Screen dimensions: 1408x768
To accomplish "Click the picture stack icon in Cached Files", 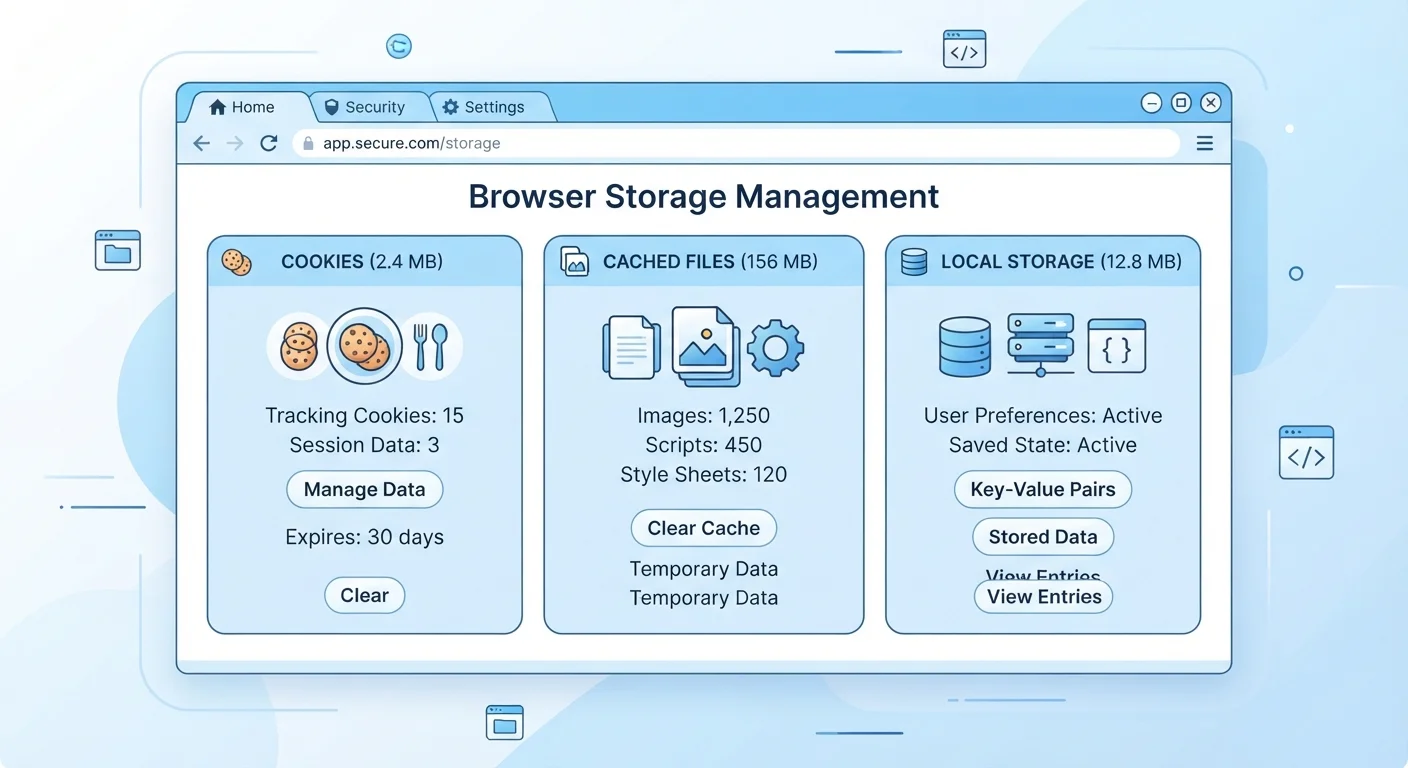I will [x=705, y=346].
